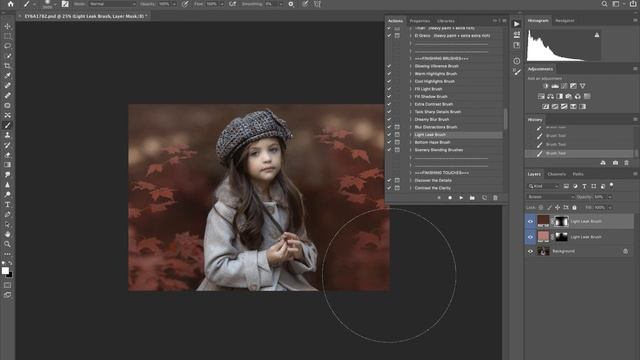Select the Crop tool

pyautogui.click(x=7, y=66)
